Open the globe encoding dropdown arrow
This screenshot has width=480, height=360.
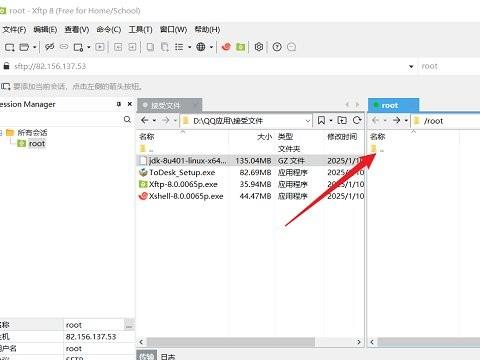pos(211,47)
